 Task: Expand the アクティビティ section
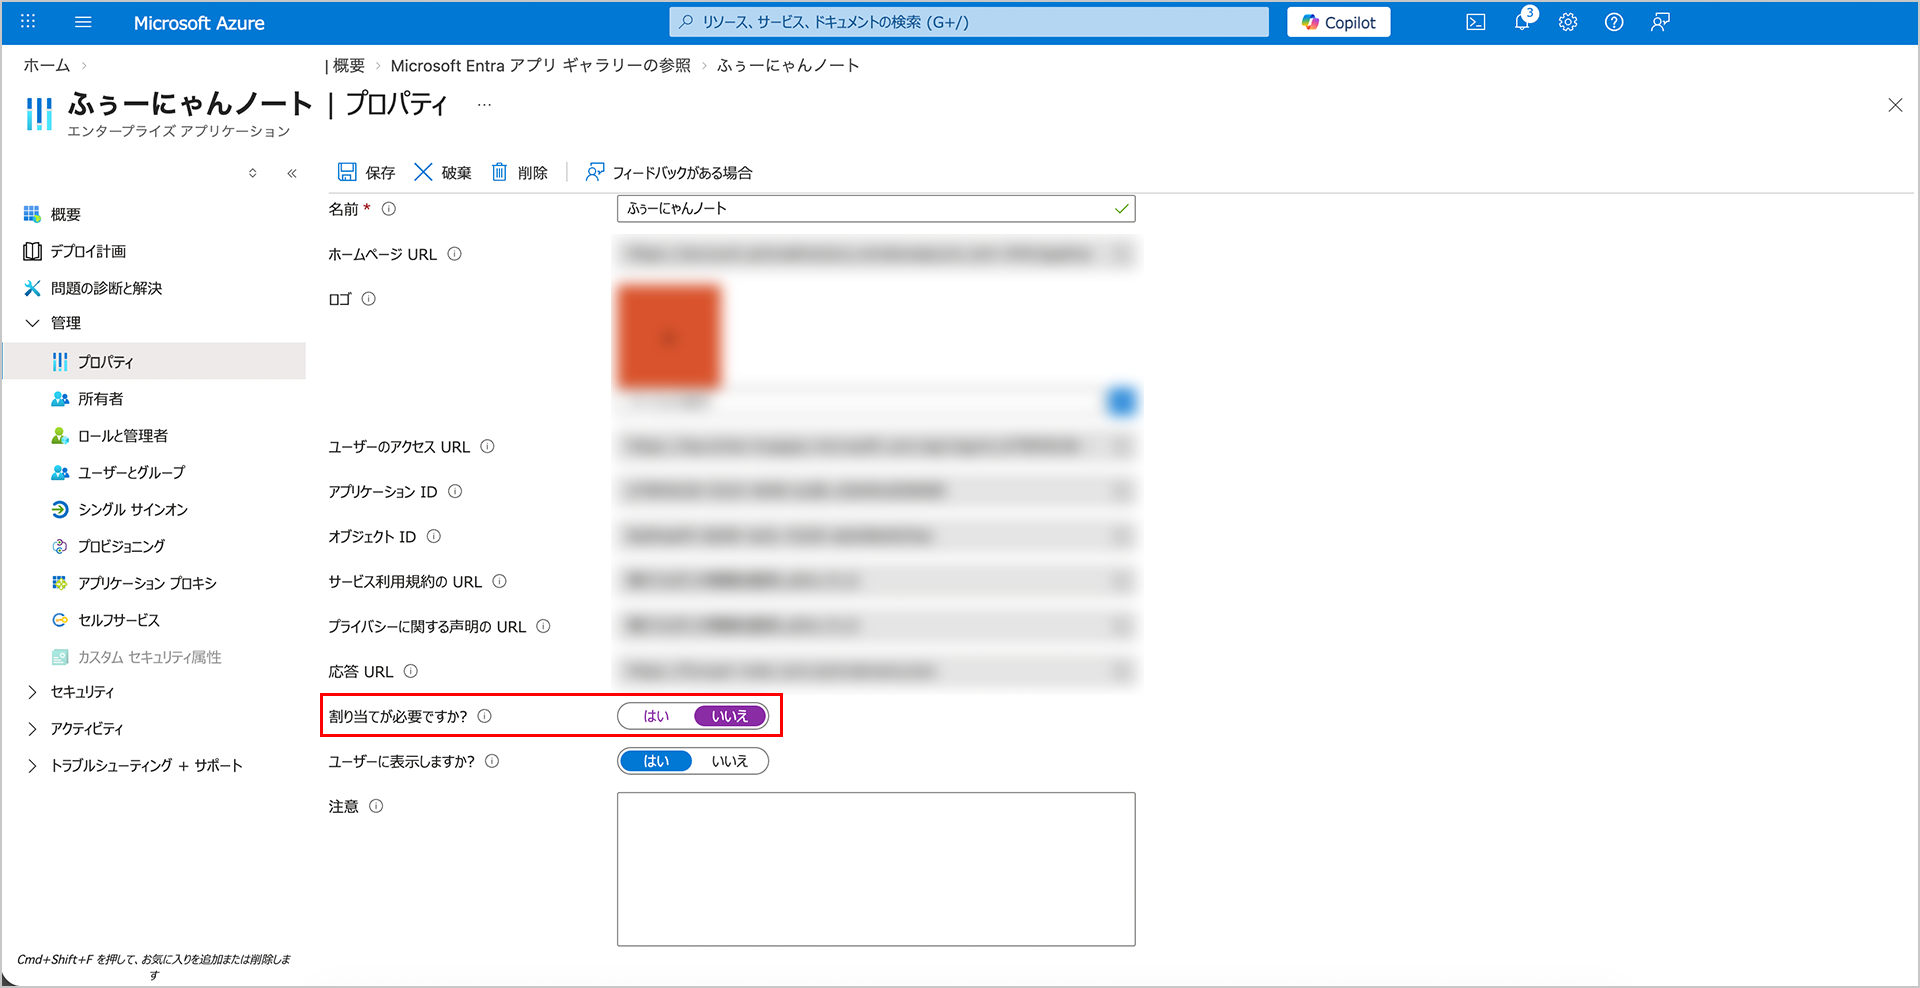(x=32, y=729)
